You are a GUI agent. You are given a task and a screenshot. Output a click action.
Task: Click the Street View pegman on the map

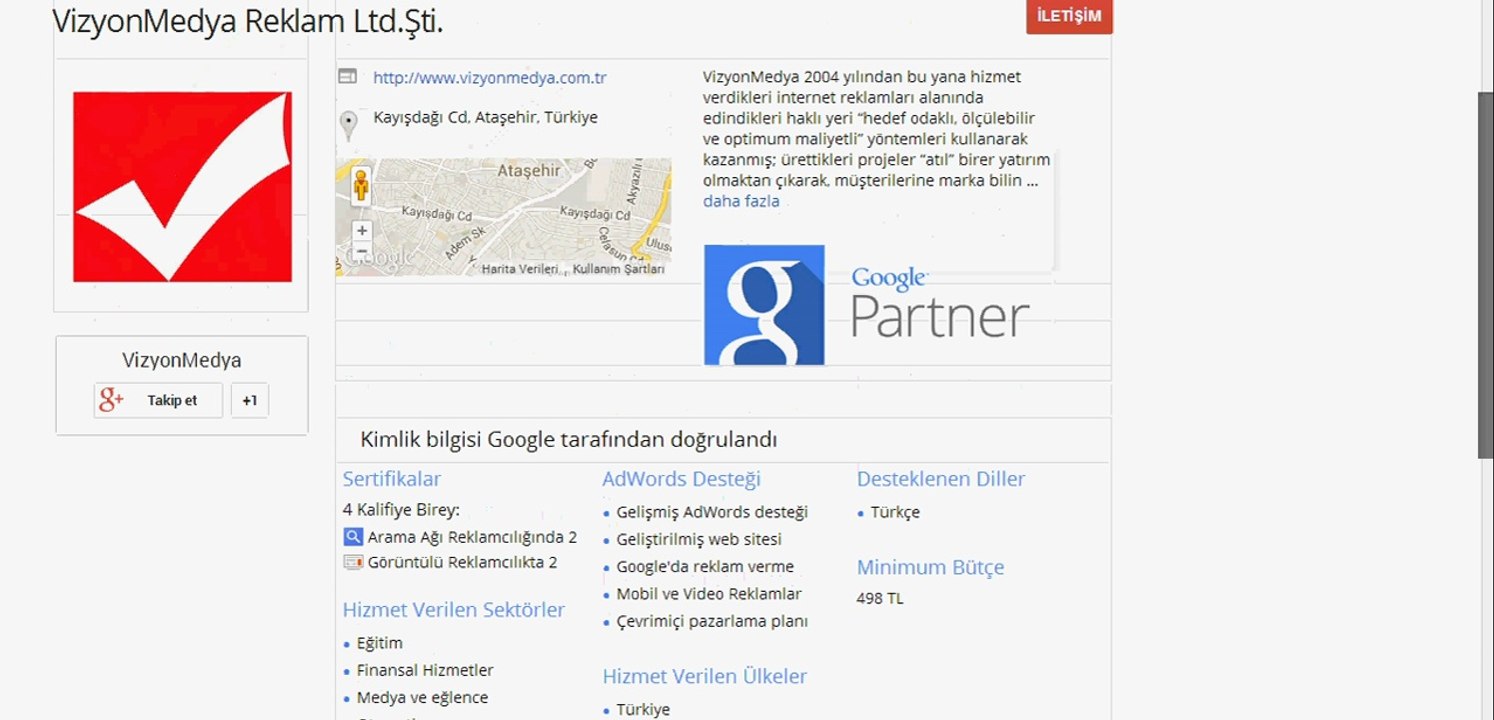[x=361, y=186]
